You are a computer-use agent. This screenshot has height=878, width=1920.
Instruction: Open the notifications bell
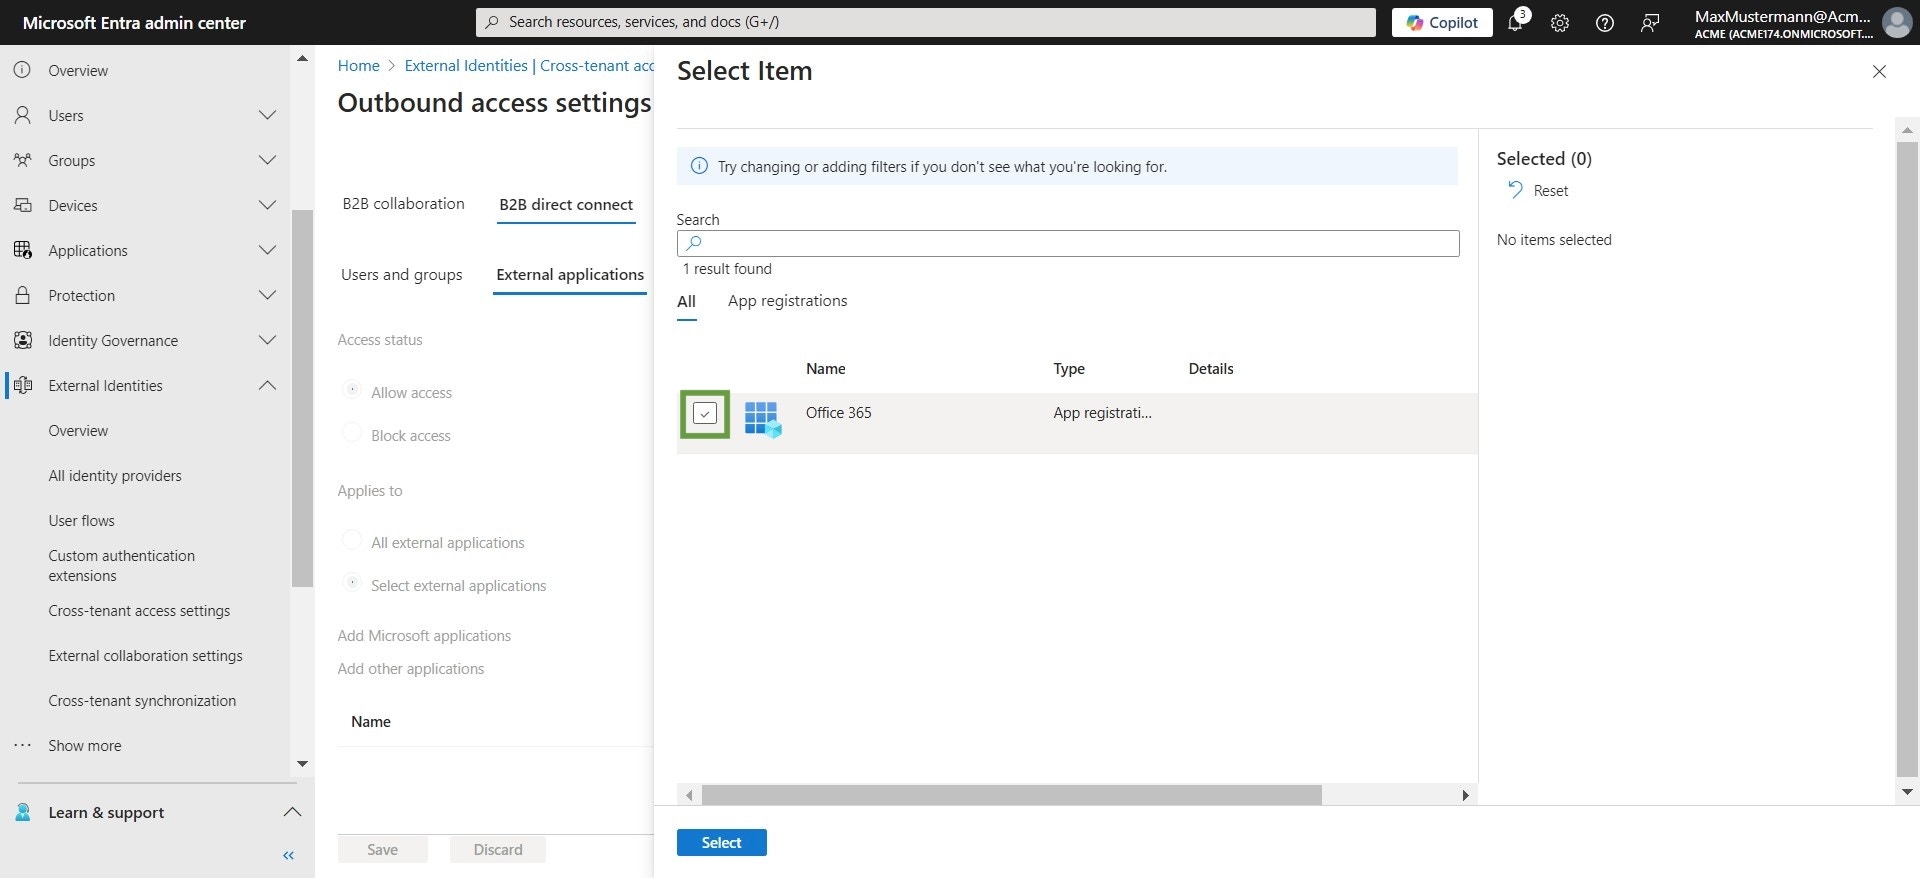1515,22
